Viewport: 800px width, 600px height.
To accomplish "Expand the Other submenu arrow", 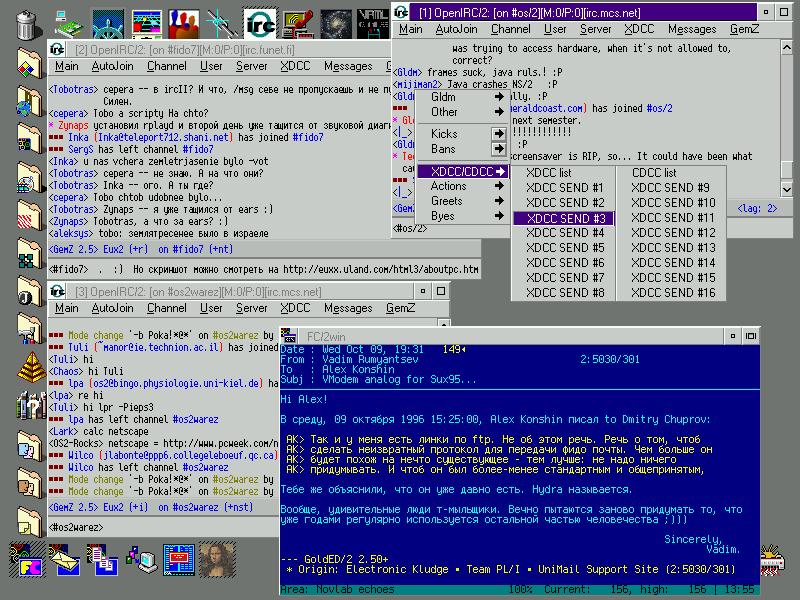I will 498,111.
